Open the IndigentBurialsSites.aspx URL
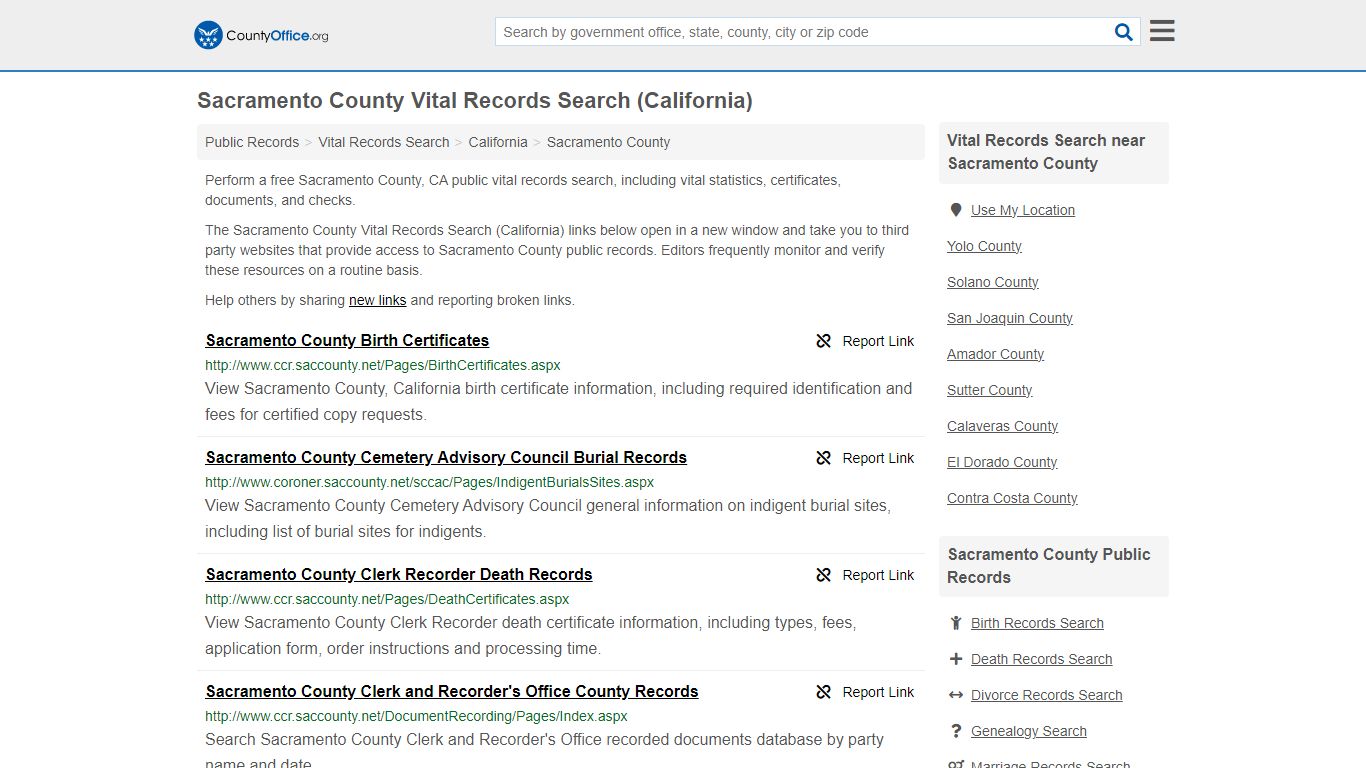Image resolution: width=1366 pixels, height=768 pixels. tap(430, 482)
